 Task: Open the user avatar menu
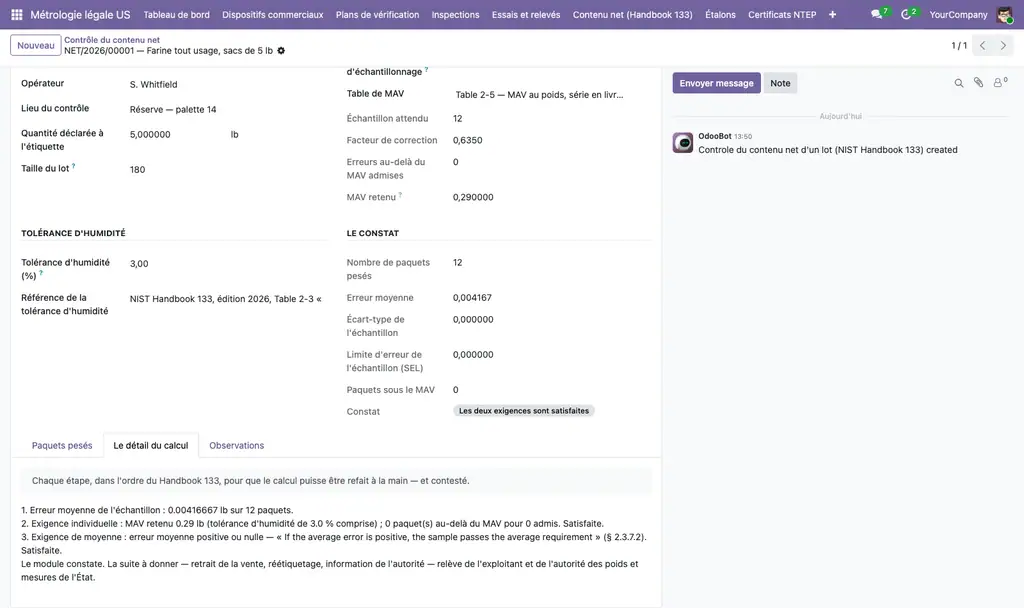coord(1004,14)
